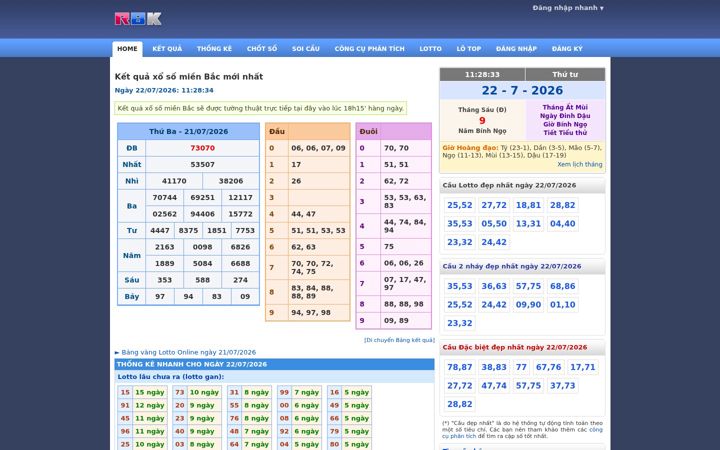Click lotto gan number 16
Image resolution: width=720 pixels, height=450 pixels.
tap(334, 392)
